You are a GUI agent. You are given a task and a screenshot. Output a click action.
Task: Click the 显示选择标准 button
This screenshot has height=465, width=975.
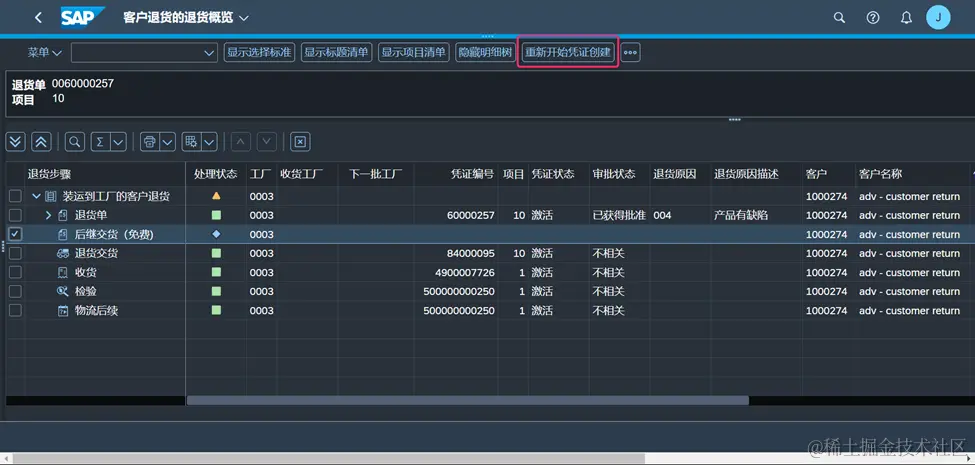point(259,53)
